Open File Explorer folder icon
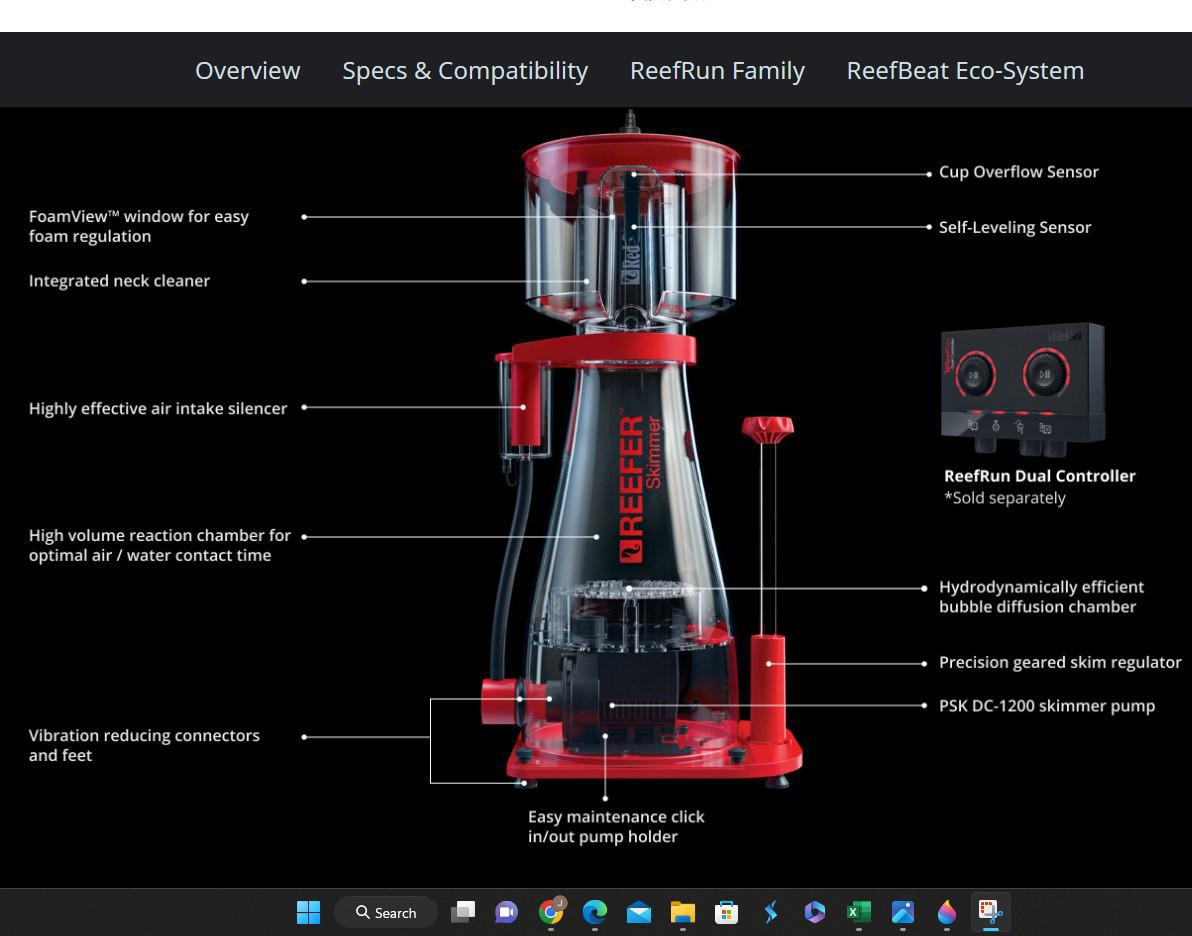The image size is (1192, 936). (x=683, y=912)
